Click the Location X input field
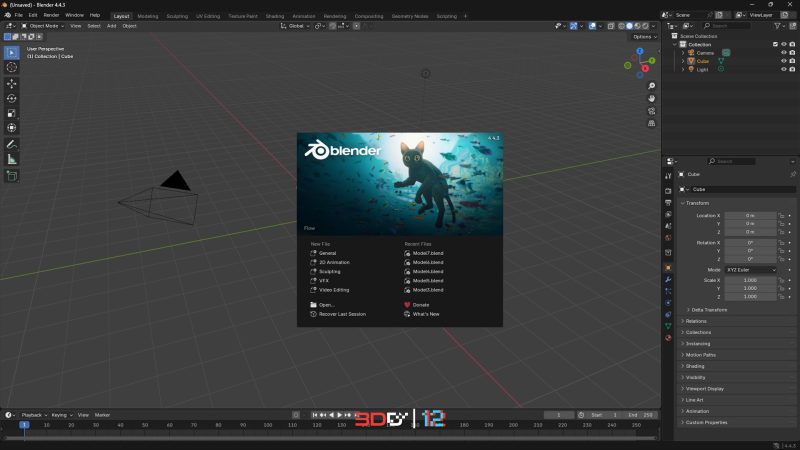Image resolution: width=800 pixels, height=450 pixels. click(x=752, y=215)
